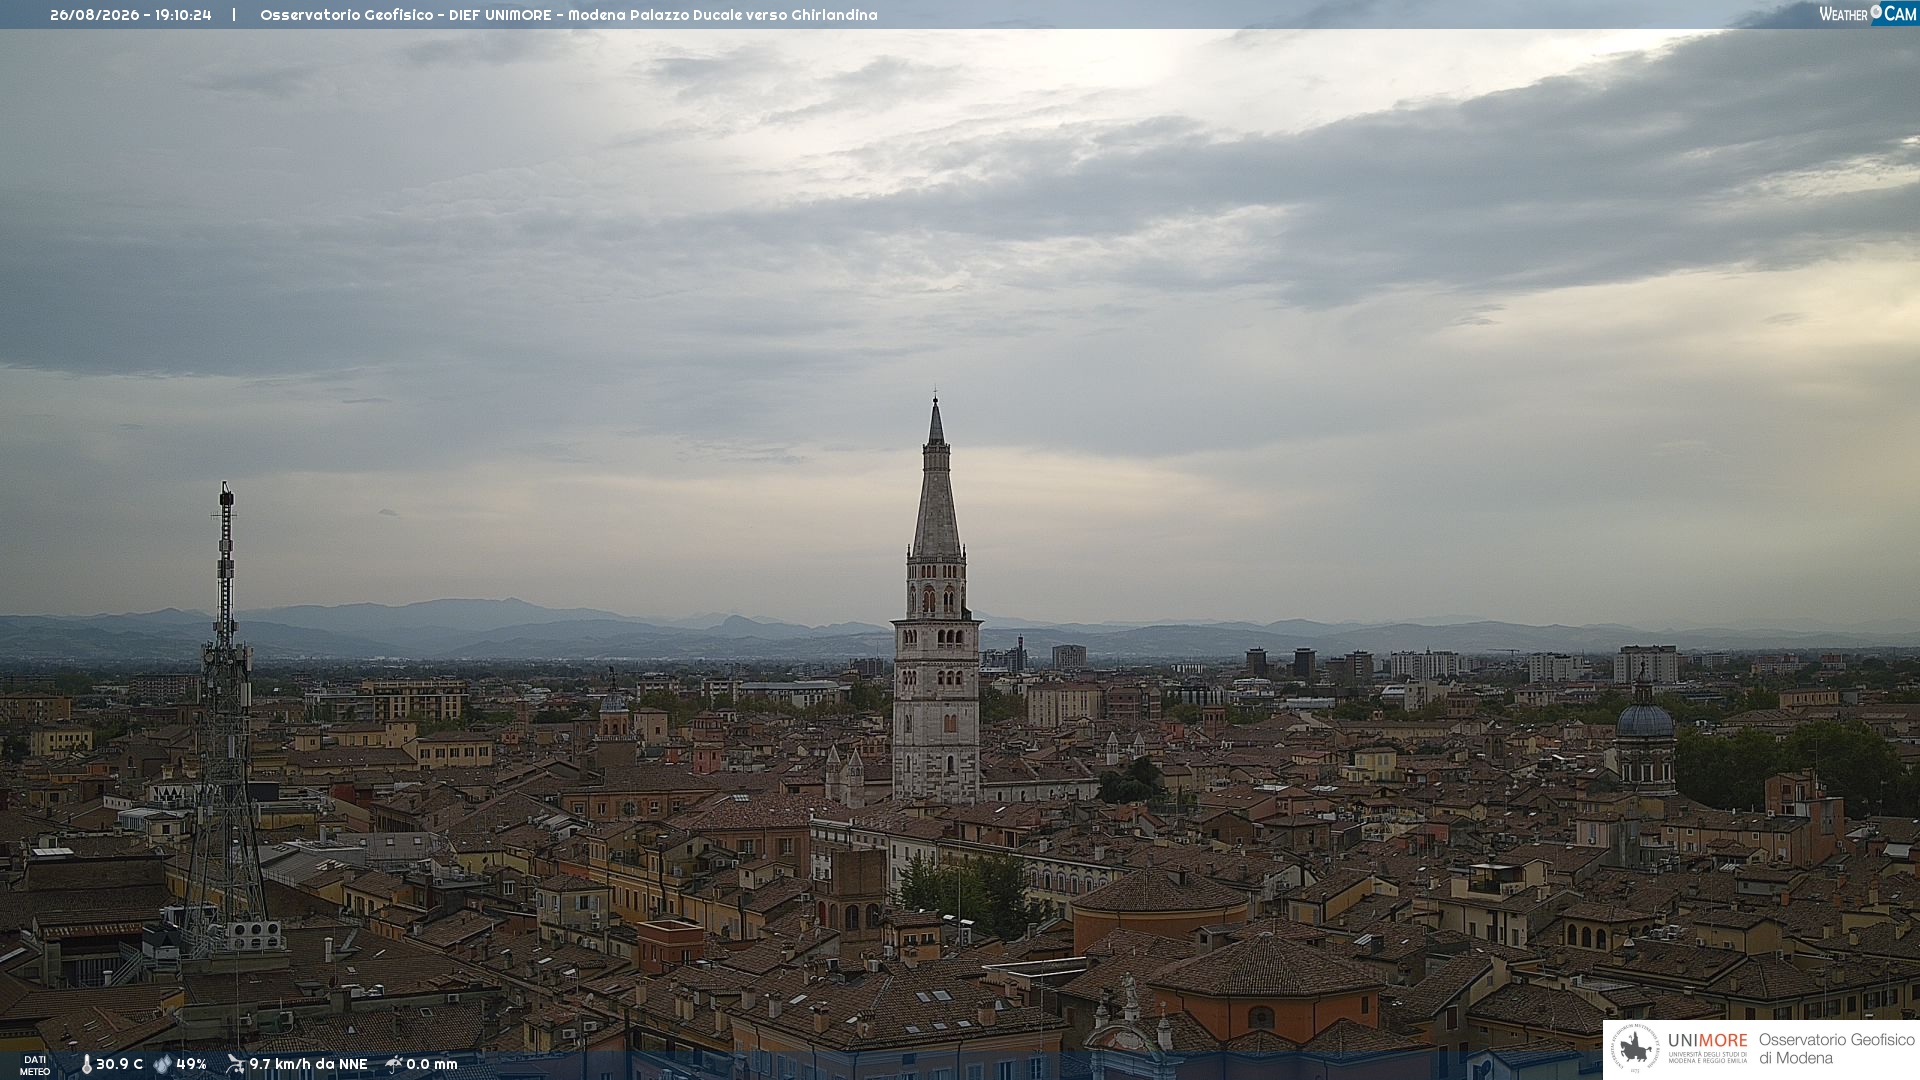Click the camera lens in WeatherCam logo
1920x1080 pixels.
1876,12
